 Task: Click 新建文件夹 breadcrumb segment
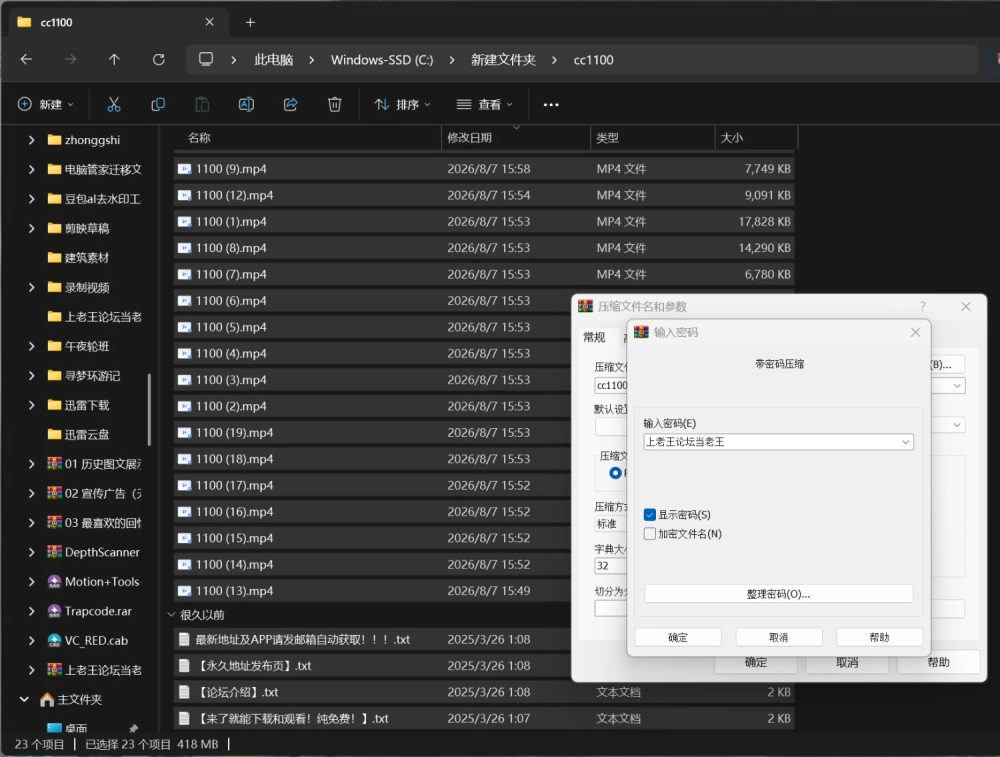click(x=503, y=60)
